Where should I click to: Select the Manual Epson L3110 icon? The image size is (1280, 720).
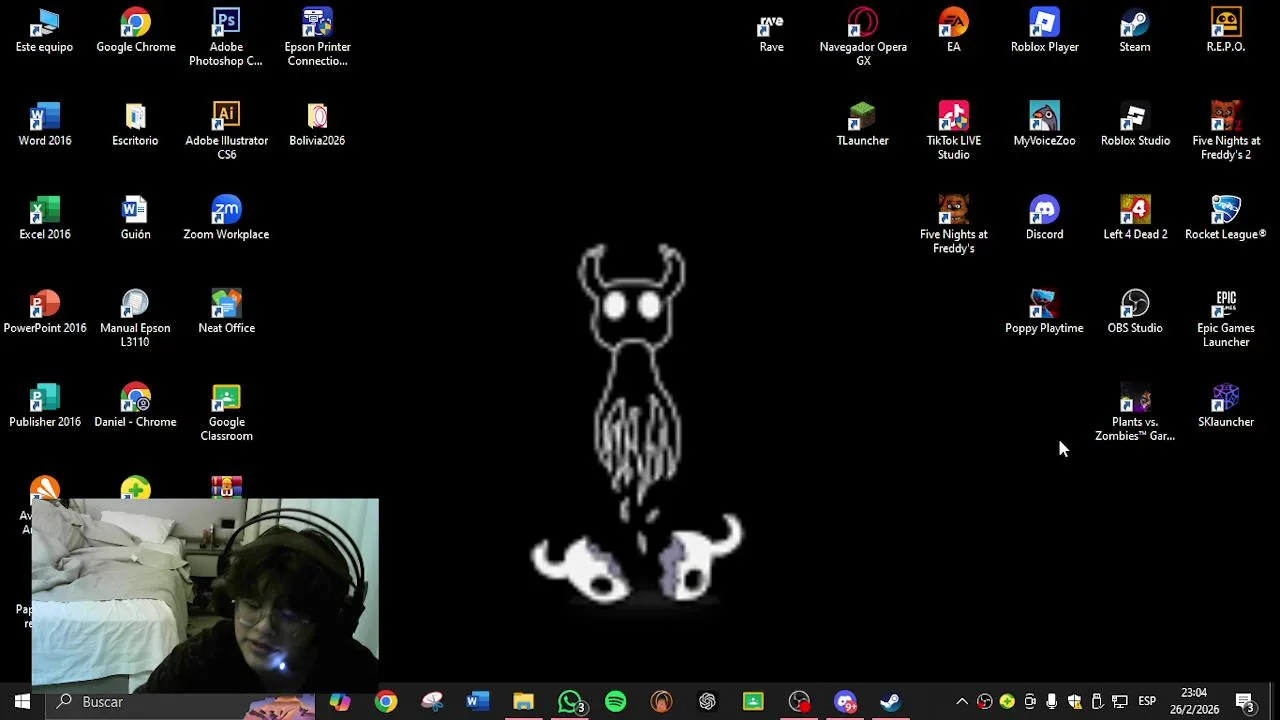pos(135,320)
